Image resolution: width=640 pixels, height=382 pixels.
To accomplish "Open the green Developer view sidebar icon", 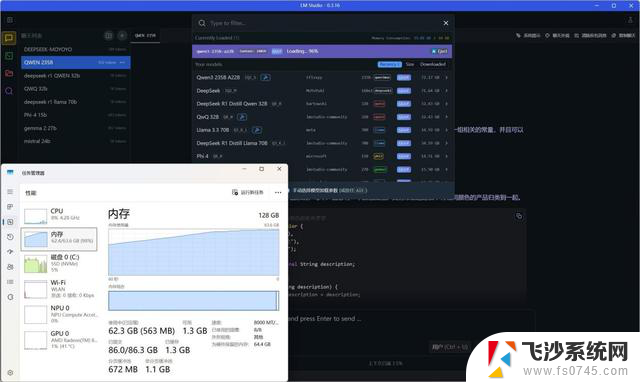I will (9, 56).
